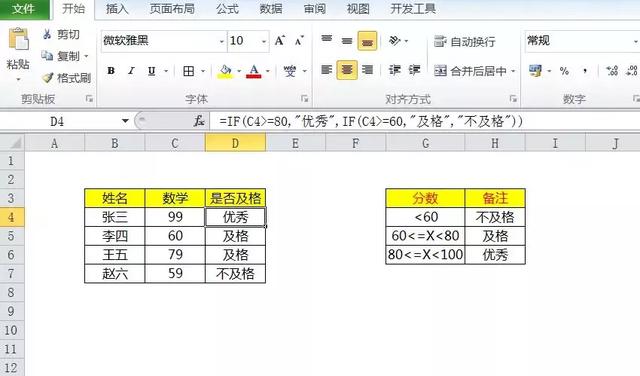Apply comma thousands separator style
Viewport: 640px width, 376px height.
click(x=585, y=71)
